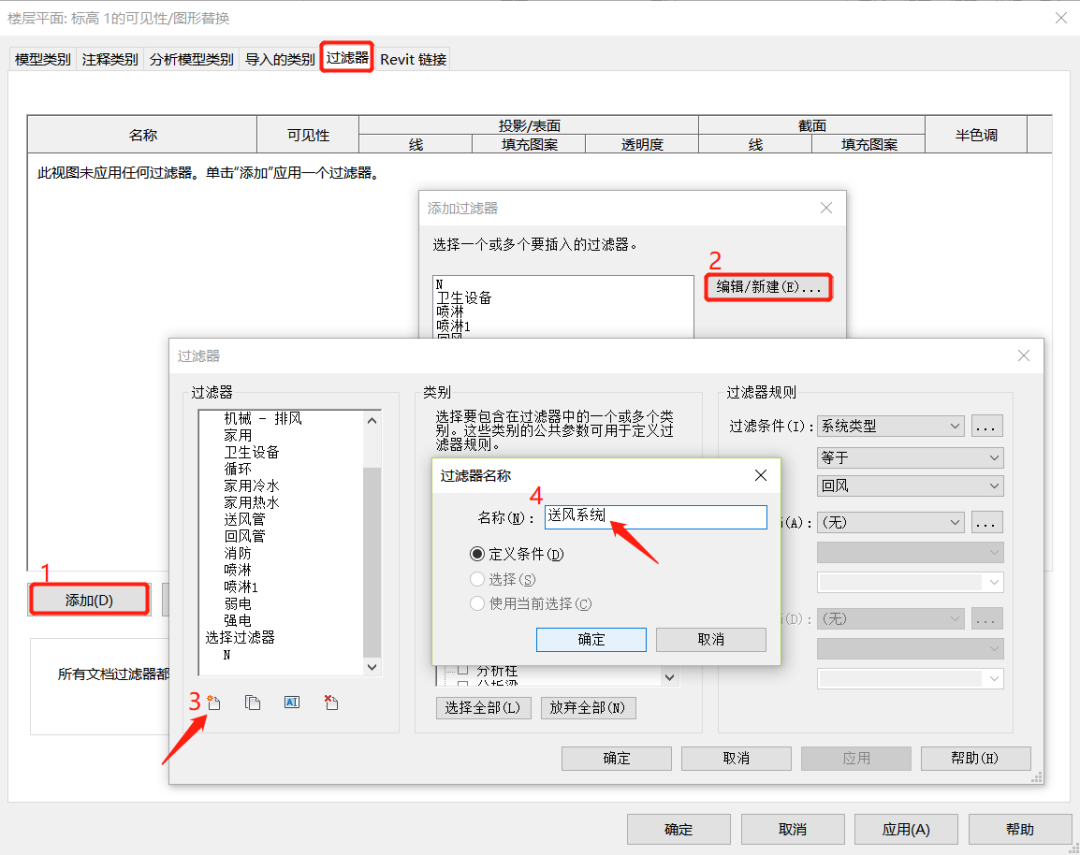Viewport: 1080px width, 855px height.
Task: Select 强电 in the filter list
Action: click(238, 621)
